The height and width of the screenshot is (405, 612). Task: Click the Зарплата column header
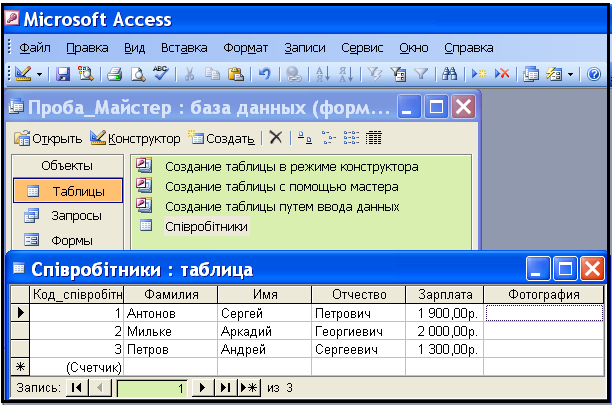coord(445,294)
